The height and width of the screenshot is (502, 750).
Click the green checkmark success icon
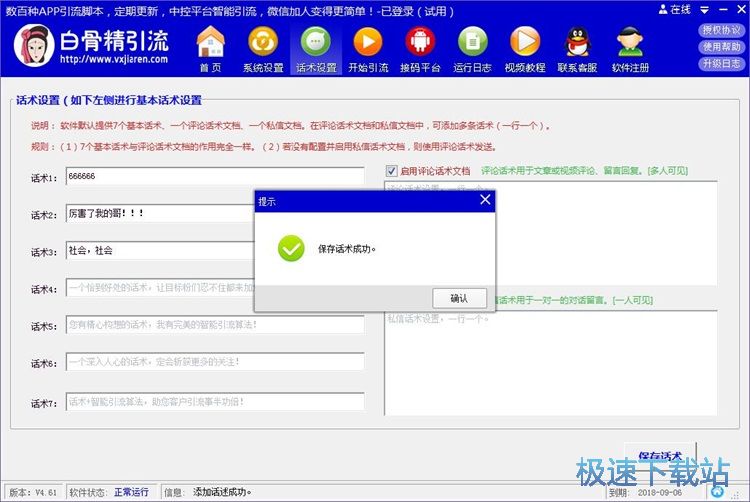[291, 249]
